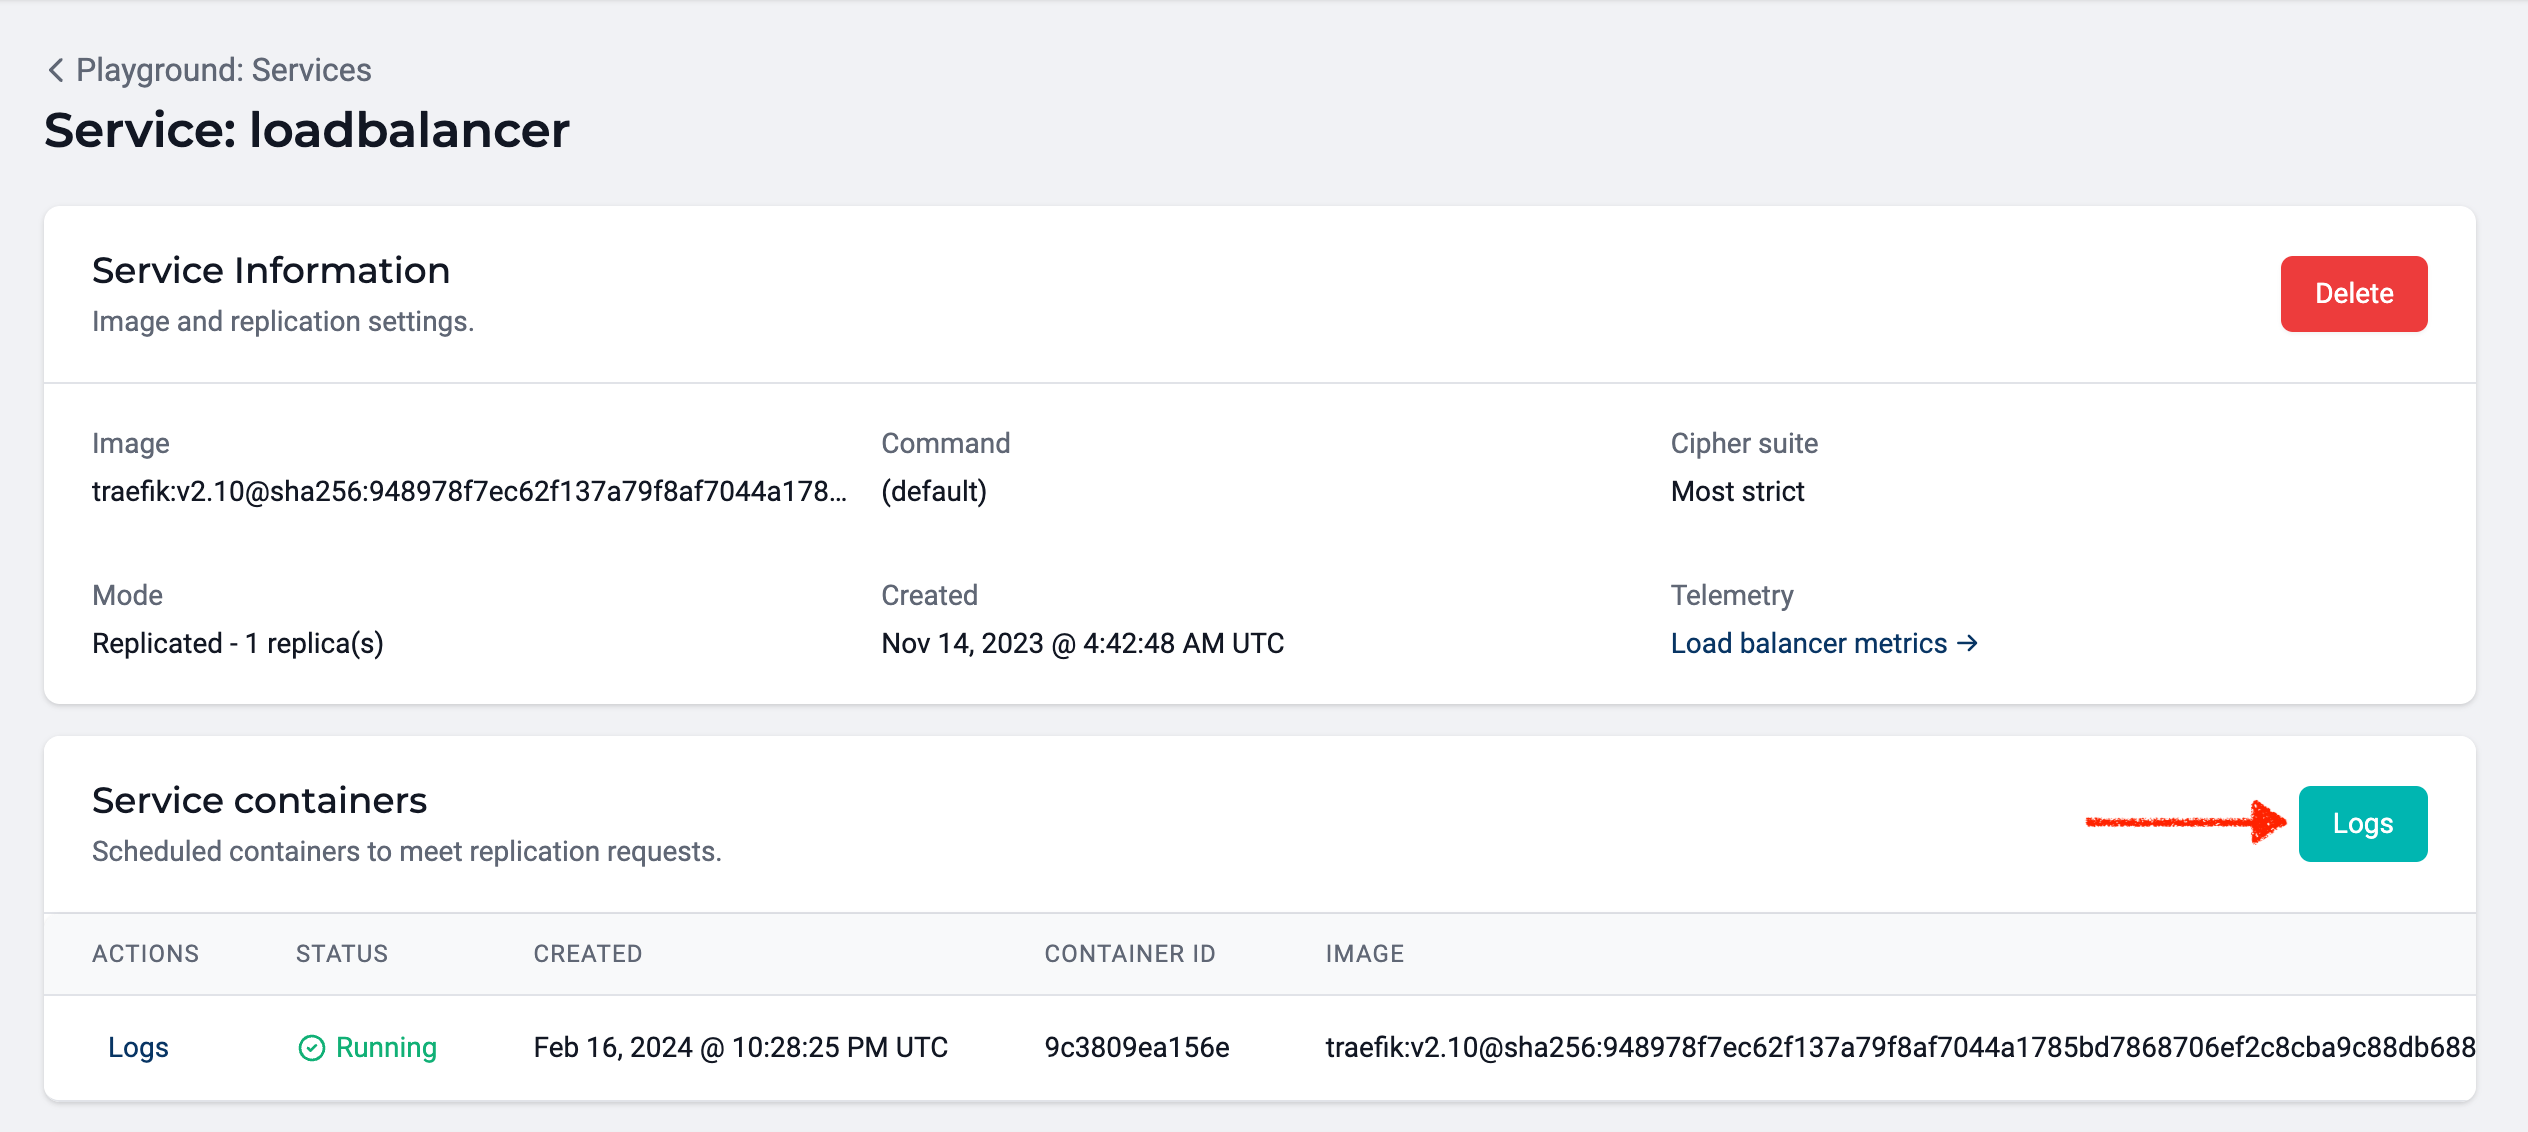Image resolution: width=2528 pixels, height=1132 pixels.
Task: Click the STATUS column header
Action: tap(342, 953)
